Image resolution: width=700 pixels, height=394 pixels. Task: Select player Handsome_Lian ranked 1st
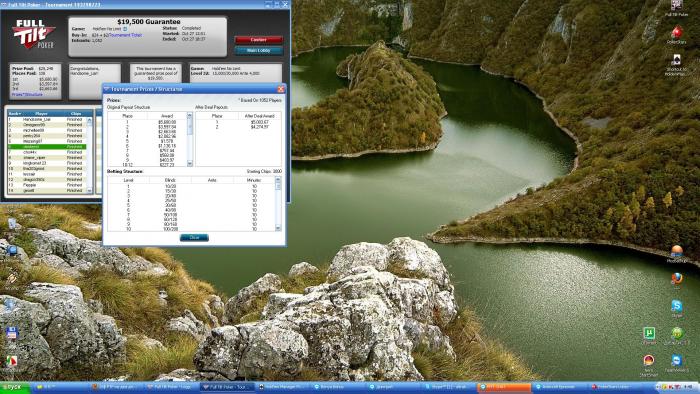point(47,120)
